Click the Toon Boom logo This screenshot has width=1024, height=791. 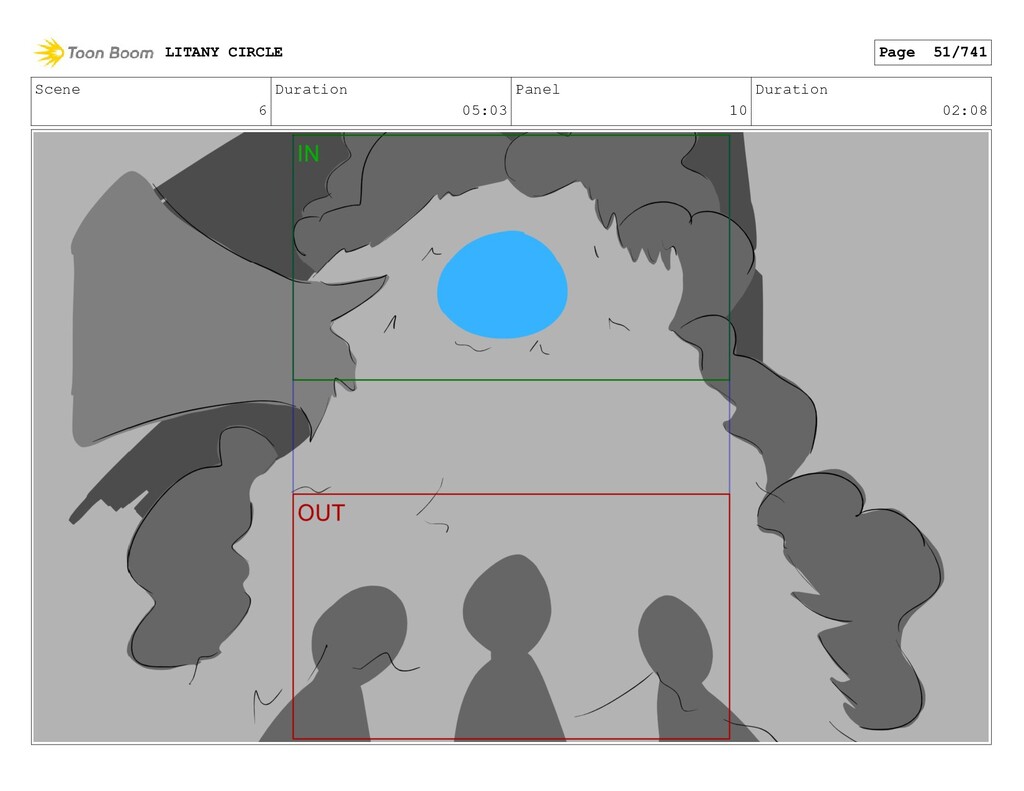(93, 52)
